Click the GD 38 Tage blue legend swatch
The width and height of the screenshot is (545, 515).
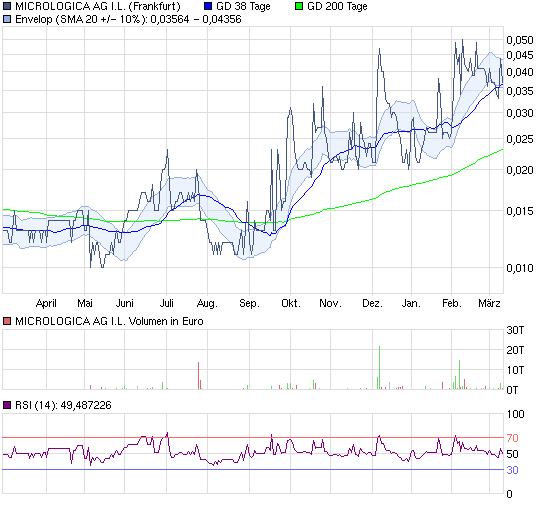[x=208, y=6]
